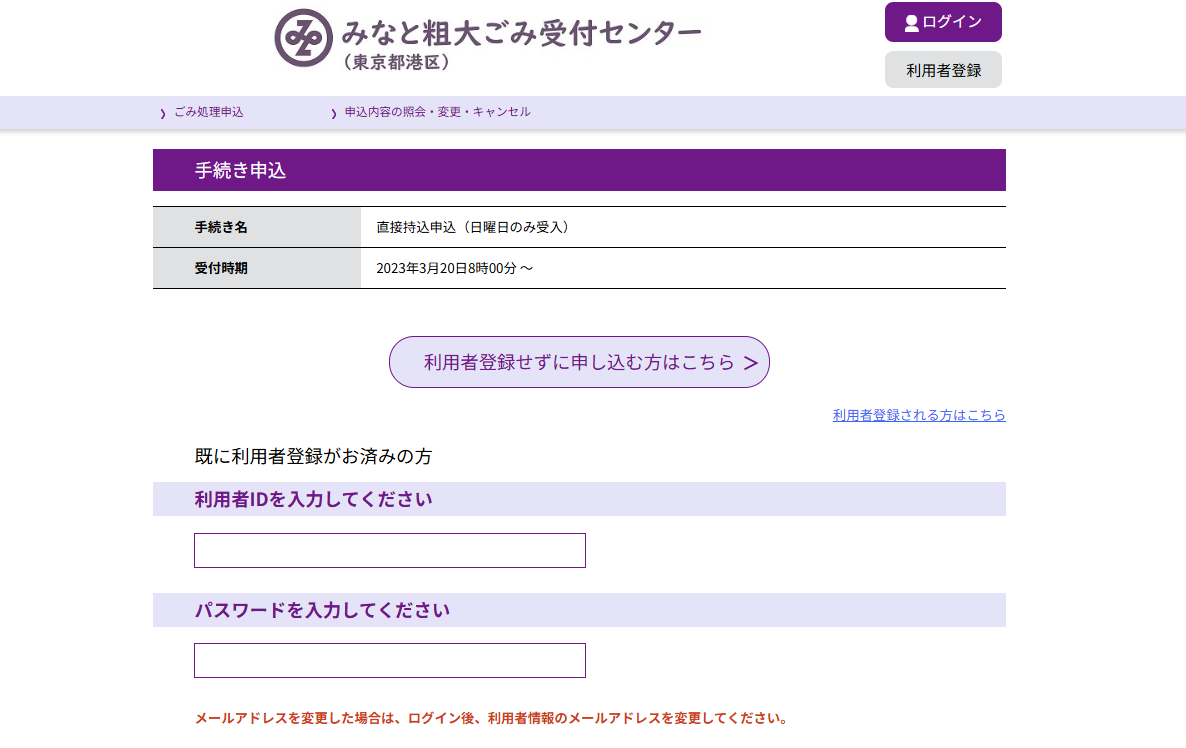
Task: Click the chevron before ごみ処理申込
Action: (163, 114)
